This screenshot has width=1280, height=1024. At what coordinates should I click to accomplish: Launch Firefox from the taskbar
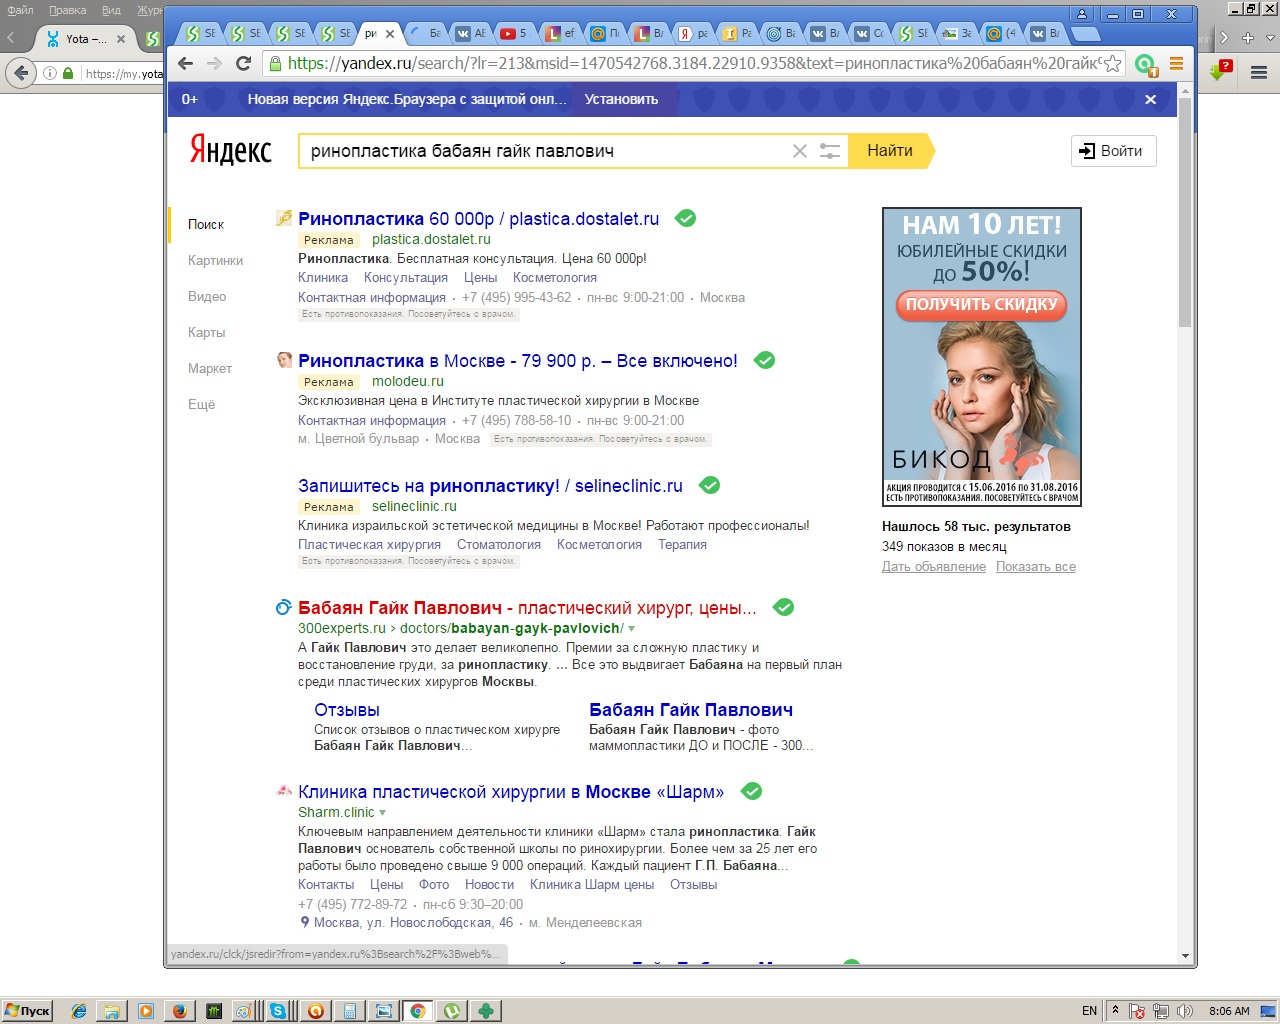pos(179,1011)
